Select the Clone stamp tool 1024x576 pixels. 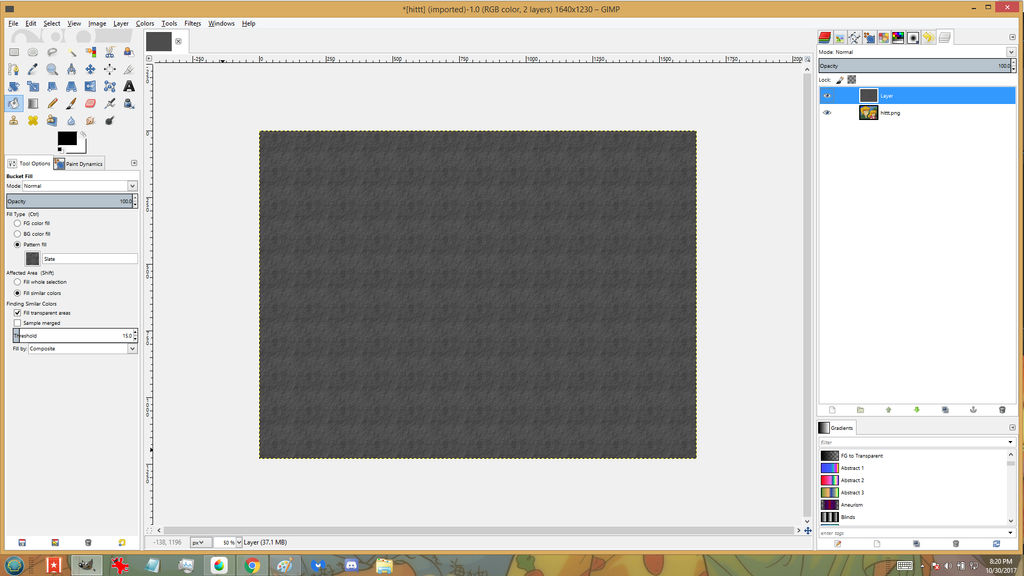[x=14, y=121]
